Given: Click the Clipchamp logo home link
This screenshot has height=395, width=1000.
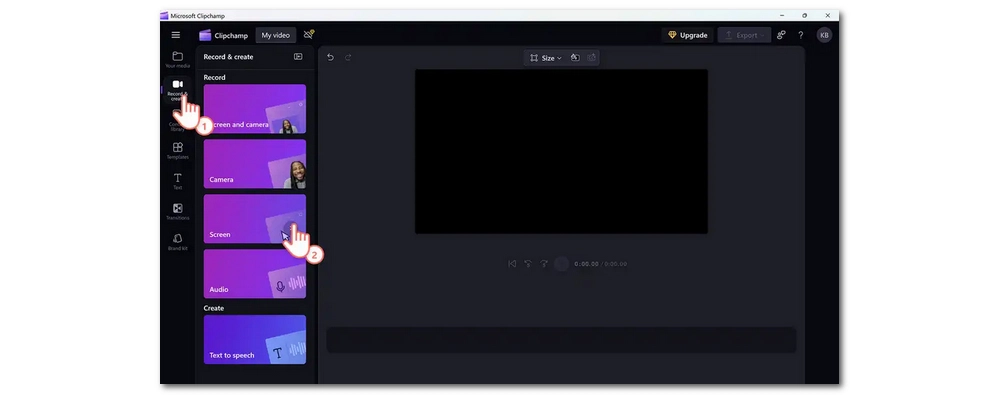Looking at the screenshot, I should tap(223, 36).
